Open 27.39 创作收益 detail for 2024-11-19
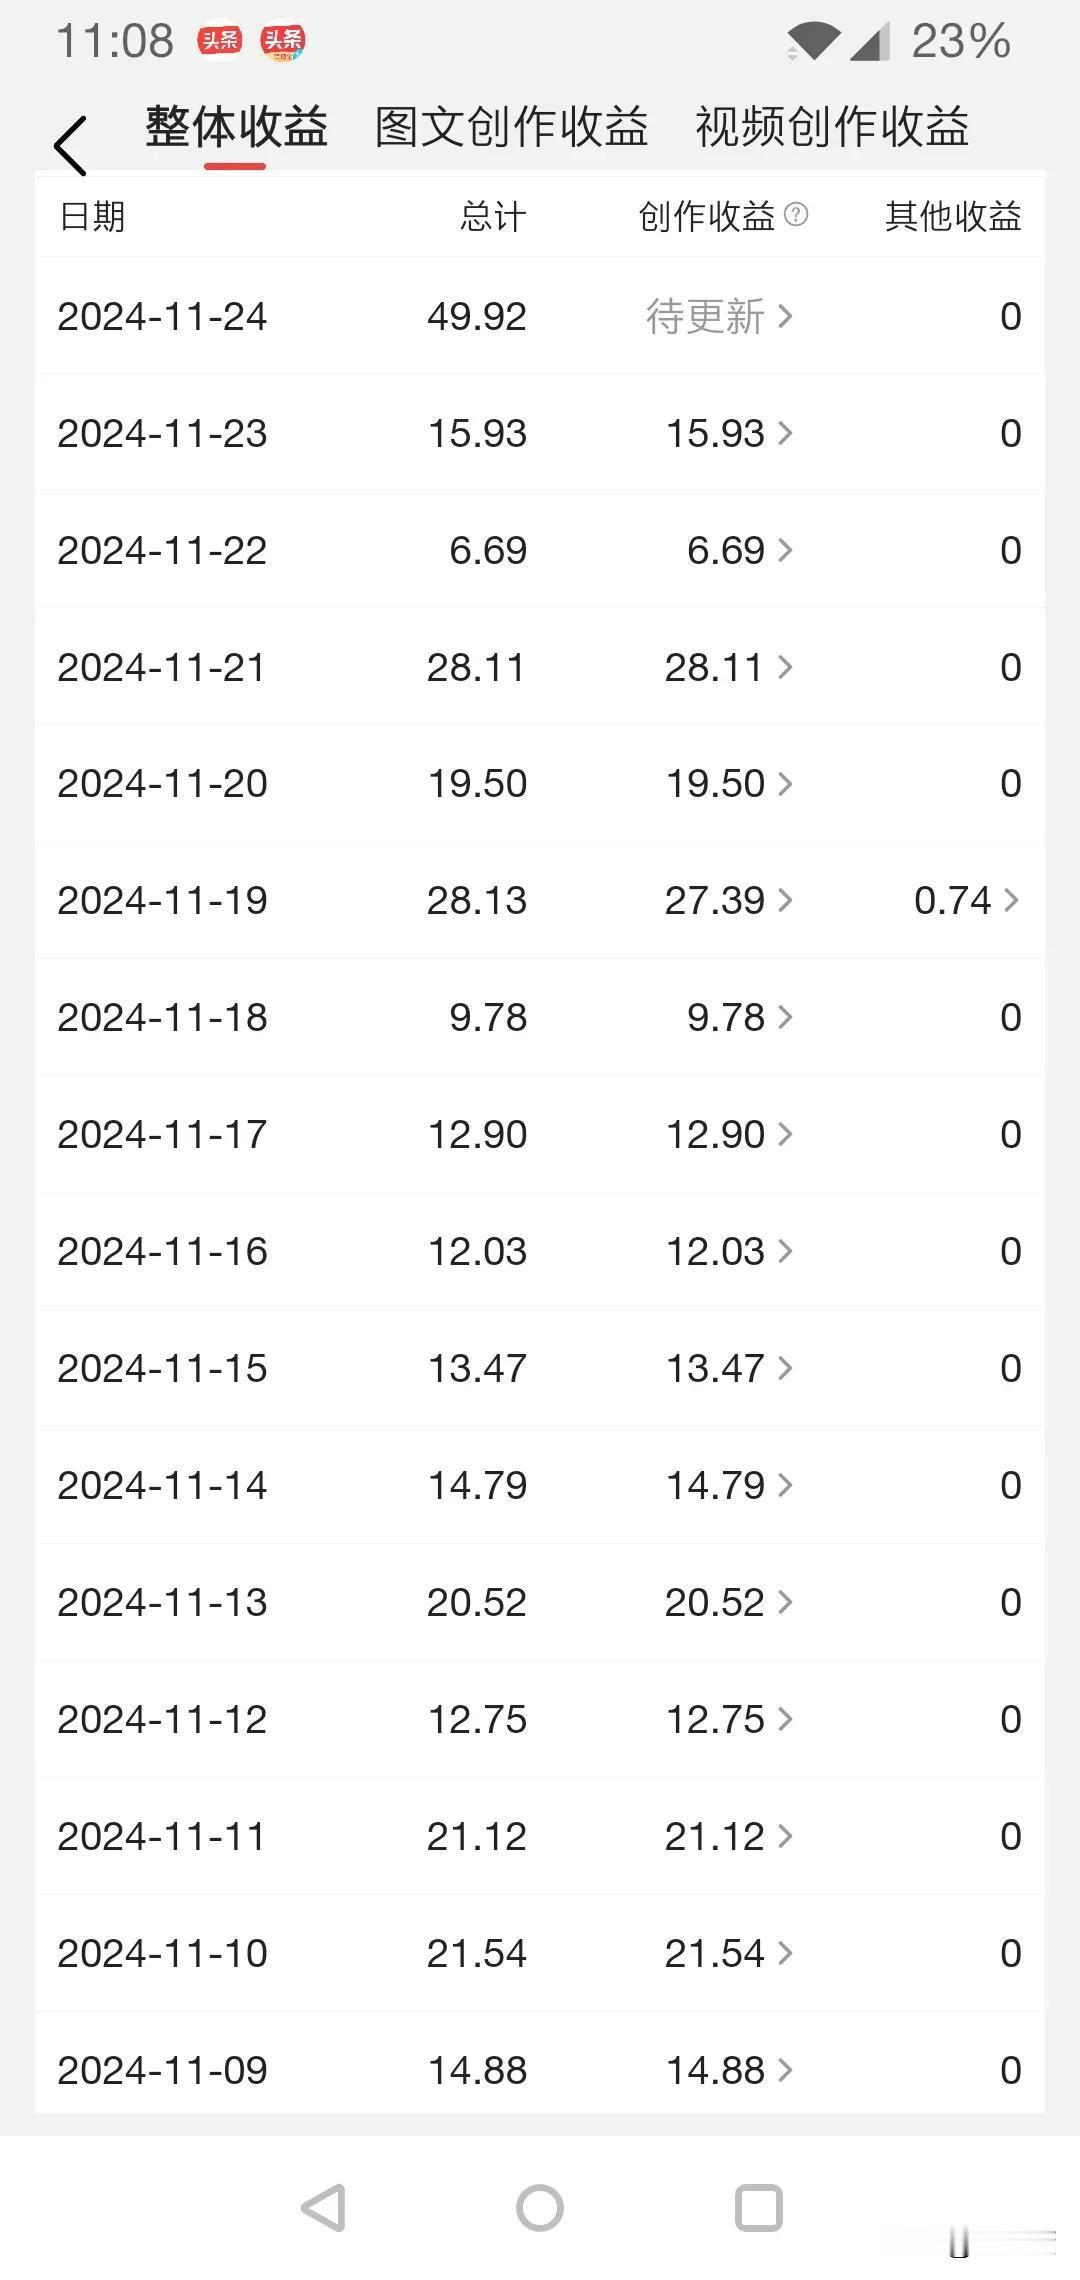This screenshot has height=2280, width=1080. [x=729, y=901]
